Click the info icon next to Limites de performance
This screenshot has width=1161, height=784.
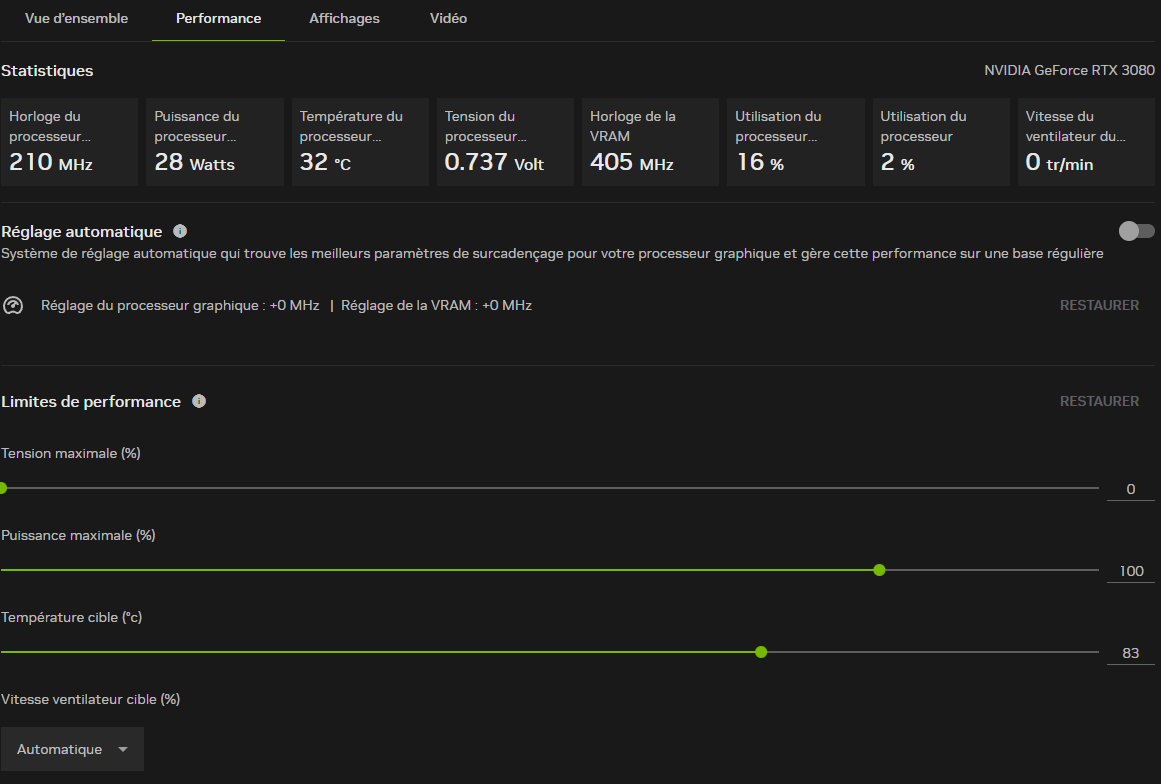click(199, 401)
